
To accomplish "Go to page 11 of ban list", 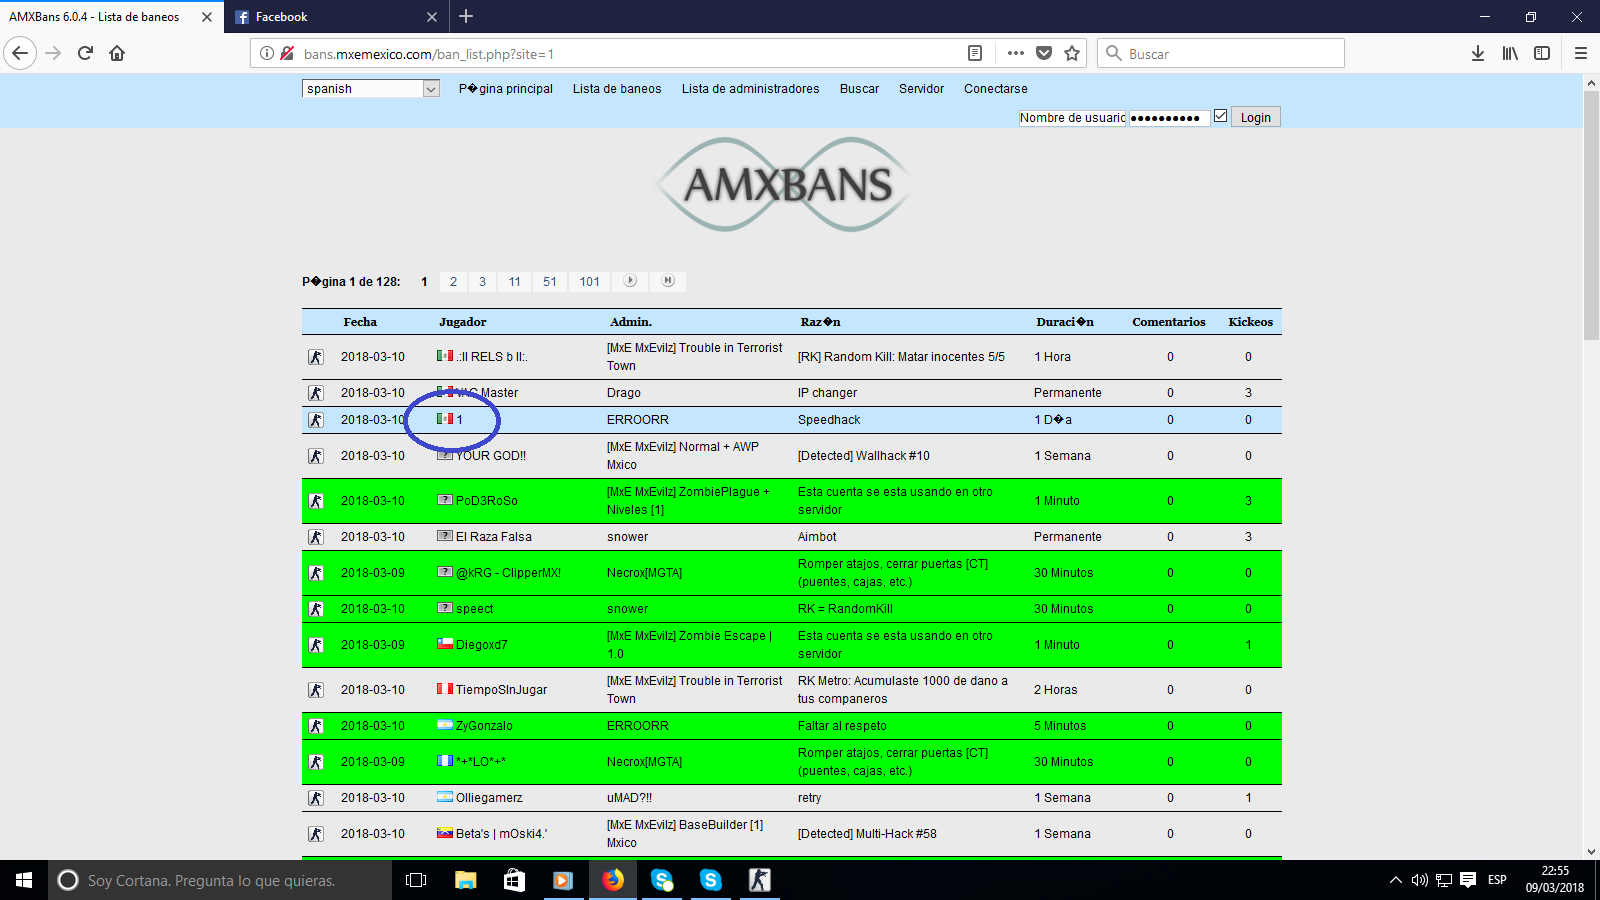I will [x=514, y=282].
